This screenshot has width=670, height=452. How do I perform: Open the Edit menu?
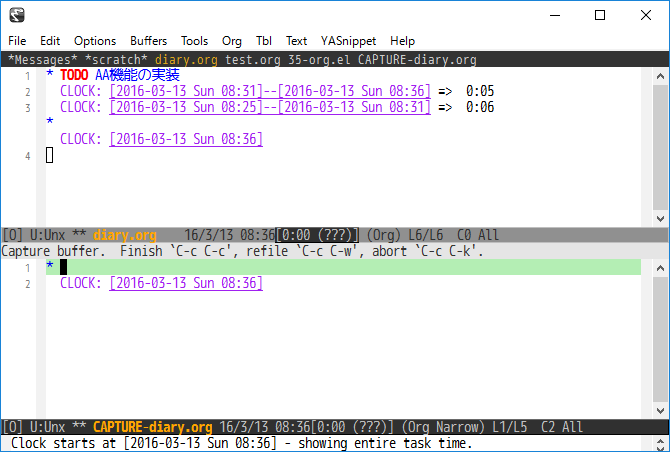[50, 41]
